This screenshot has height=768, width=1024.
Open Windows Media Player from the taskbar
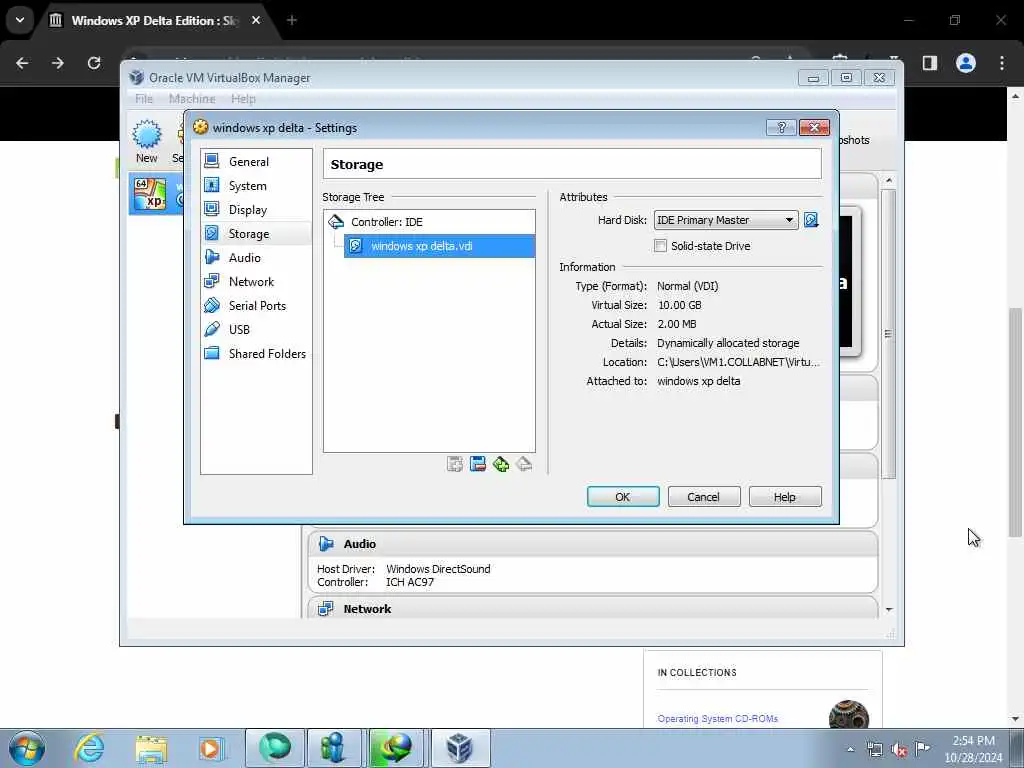click(210, 748)
